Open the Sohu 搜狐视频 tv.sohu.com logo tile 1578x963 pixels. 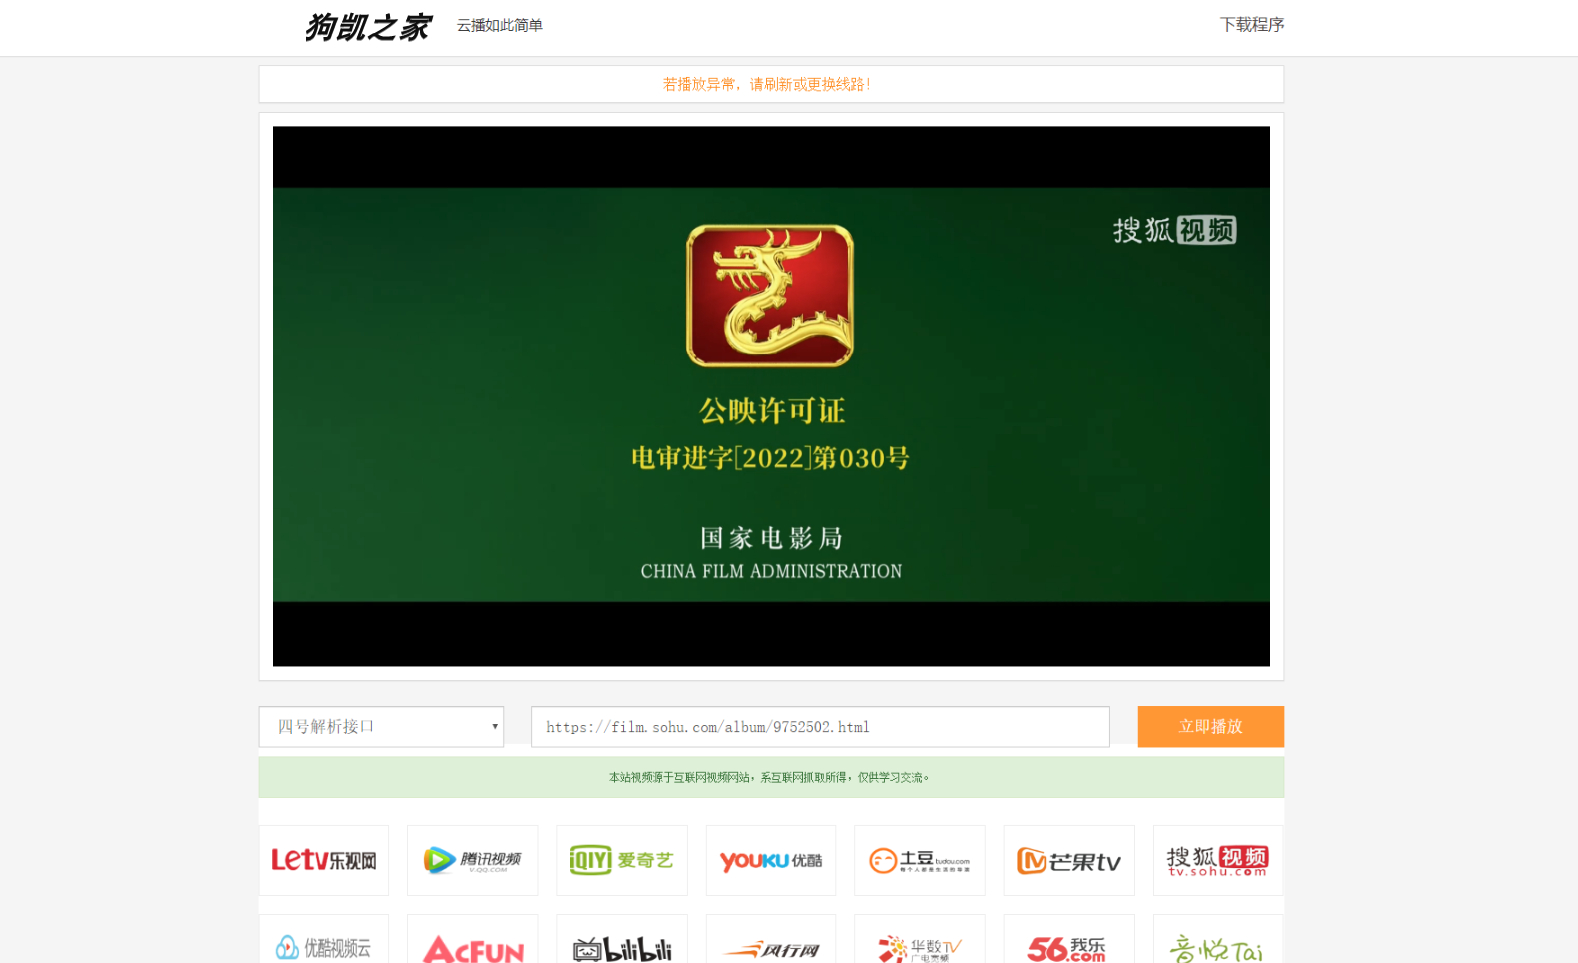(x=1218, y=860)
